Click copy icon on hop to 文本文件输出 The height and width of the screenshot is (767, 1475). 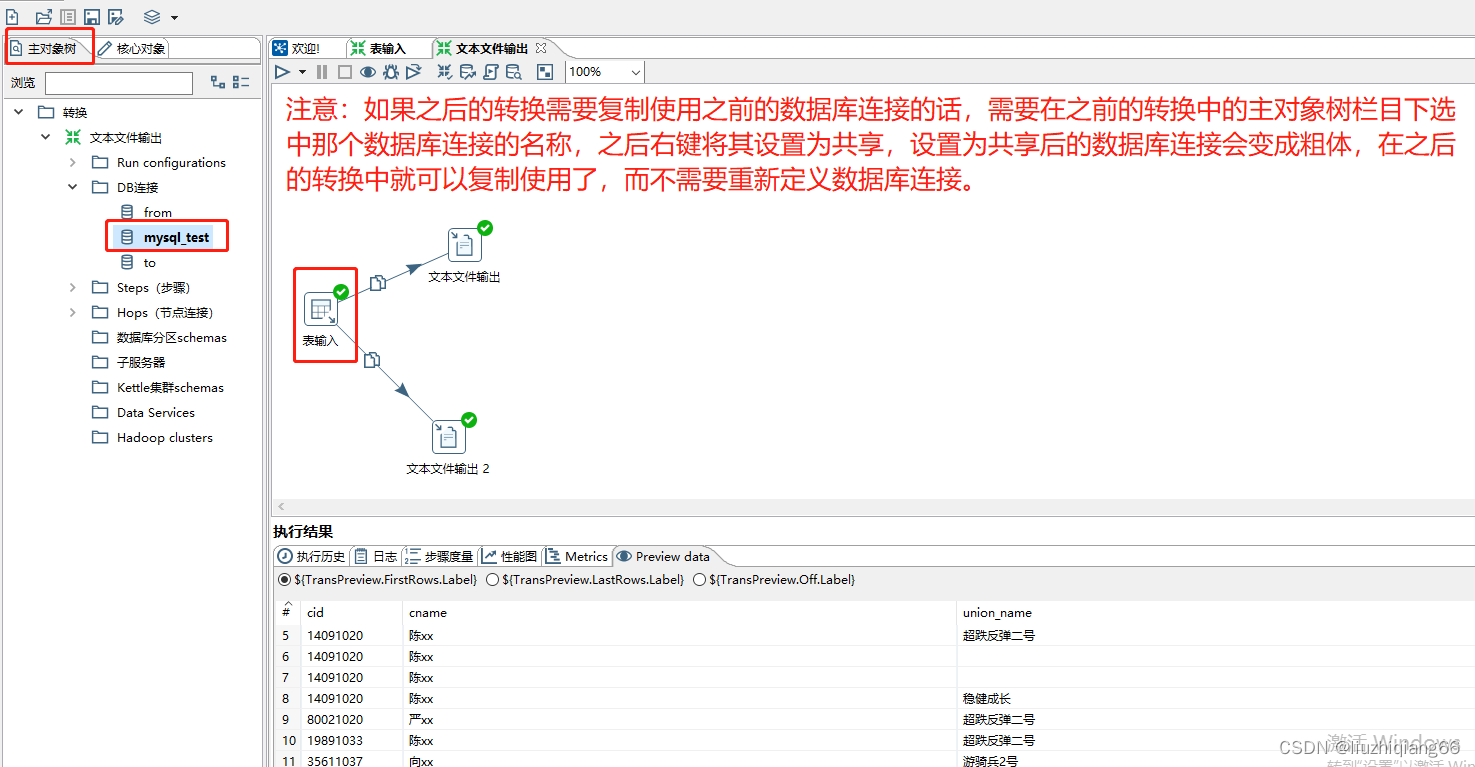377,283
